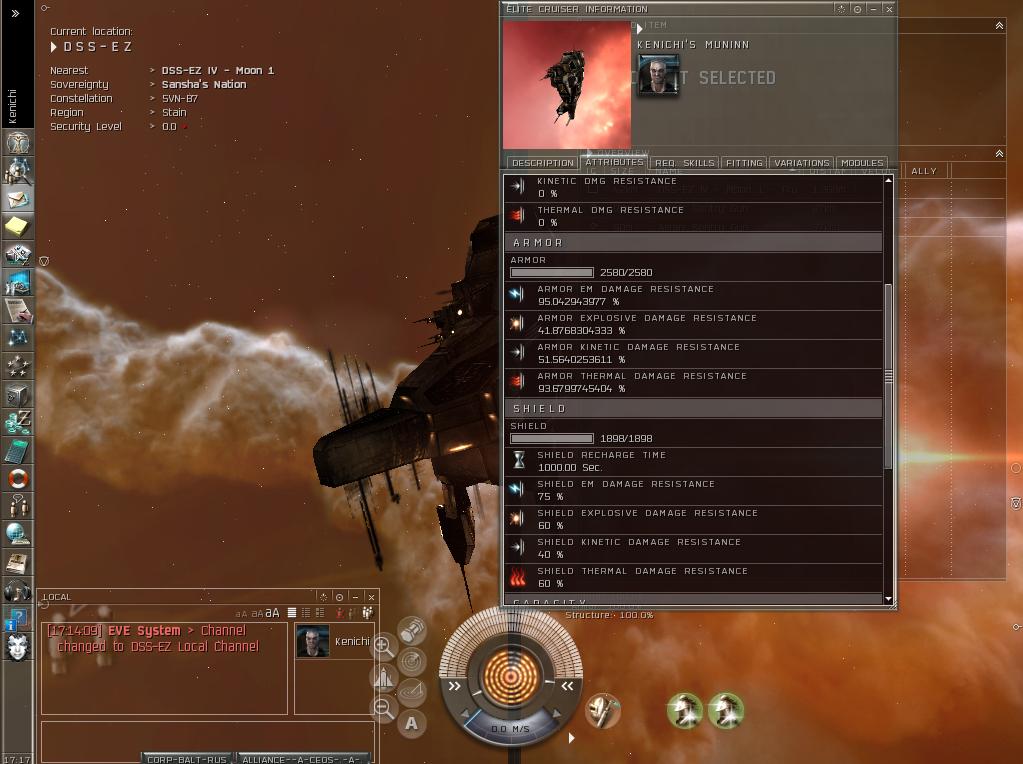Open the Calculator icon in the sidebar
The width and height of the screenshot is (1023, 764).
pyautogui.click(x=18, y=450)
